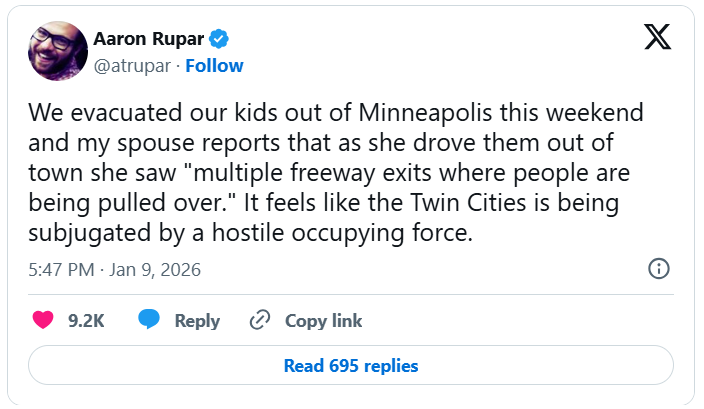
Task: Click the 9.2K like count
Action: coord(86,321)
